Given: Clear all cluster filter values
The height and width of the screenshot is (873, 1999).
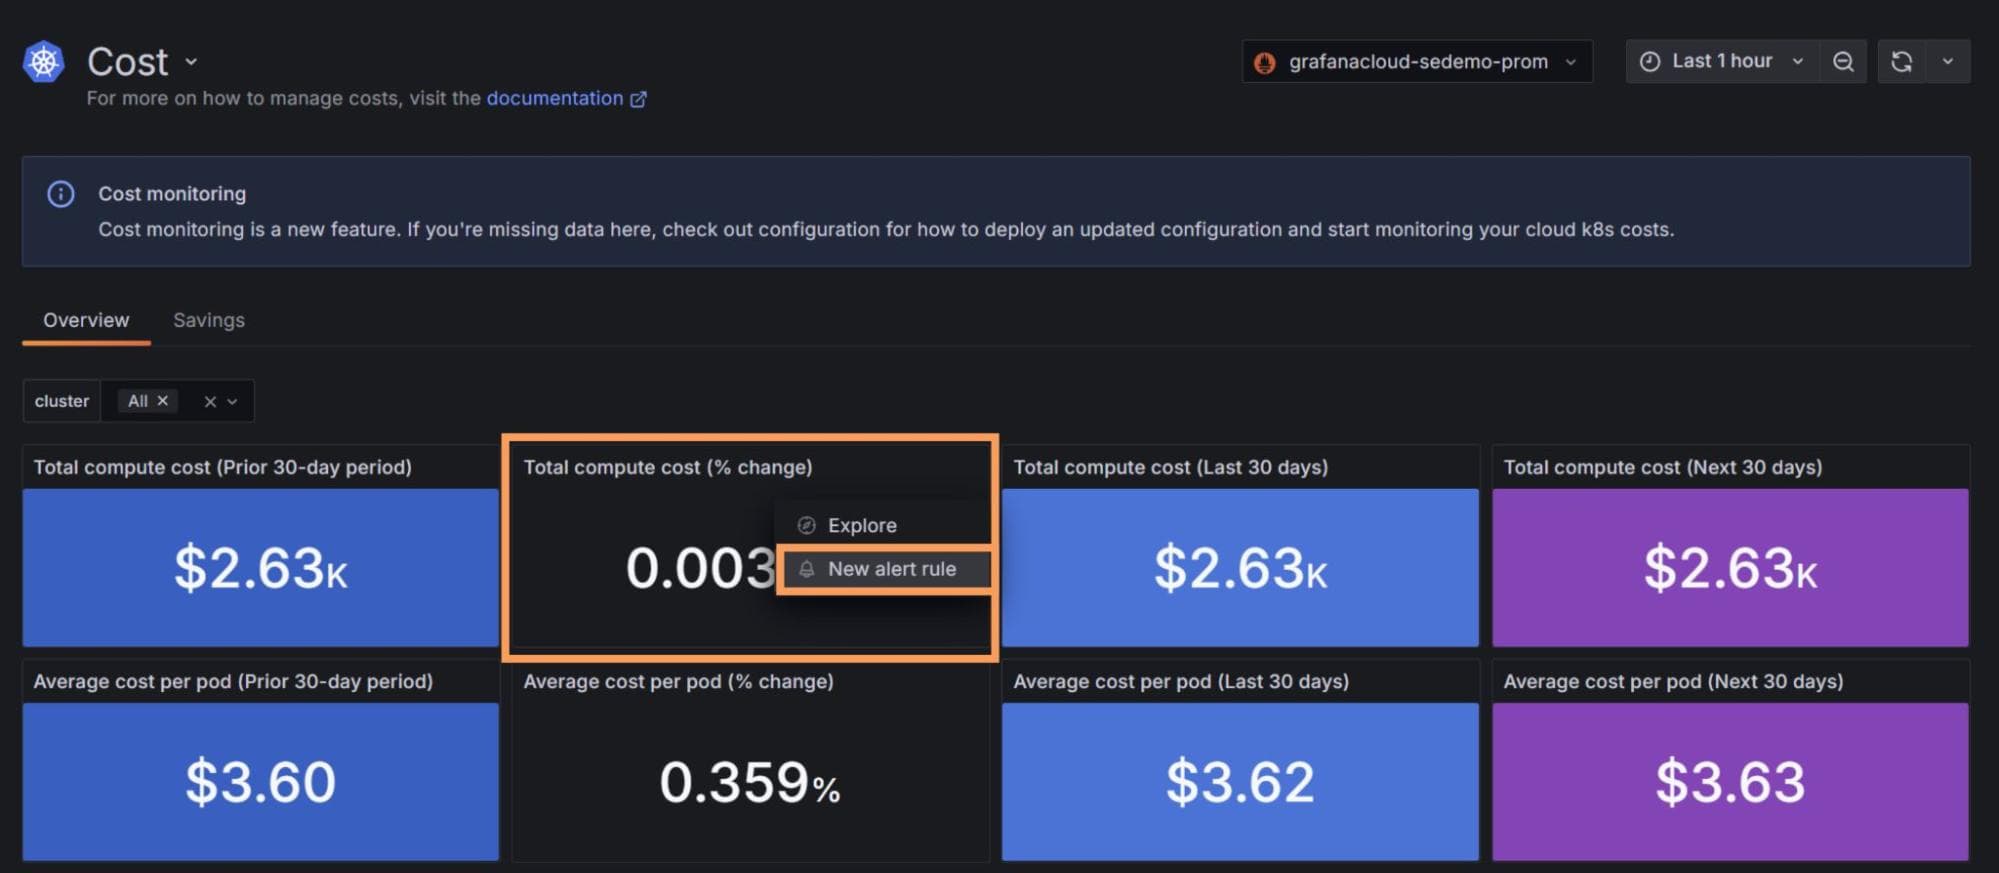Looking at the screenshot, I should click(210, 402).
